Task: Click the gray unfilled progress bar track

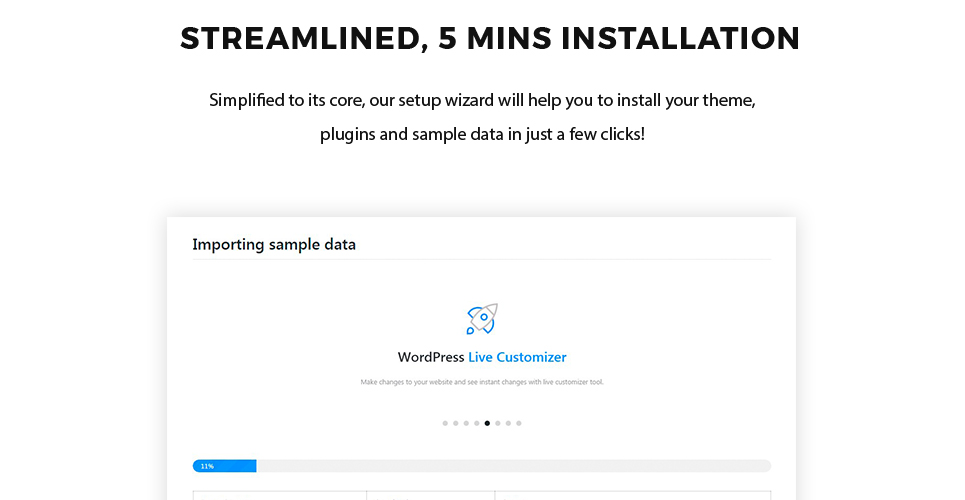Action: tap(514, 466)
